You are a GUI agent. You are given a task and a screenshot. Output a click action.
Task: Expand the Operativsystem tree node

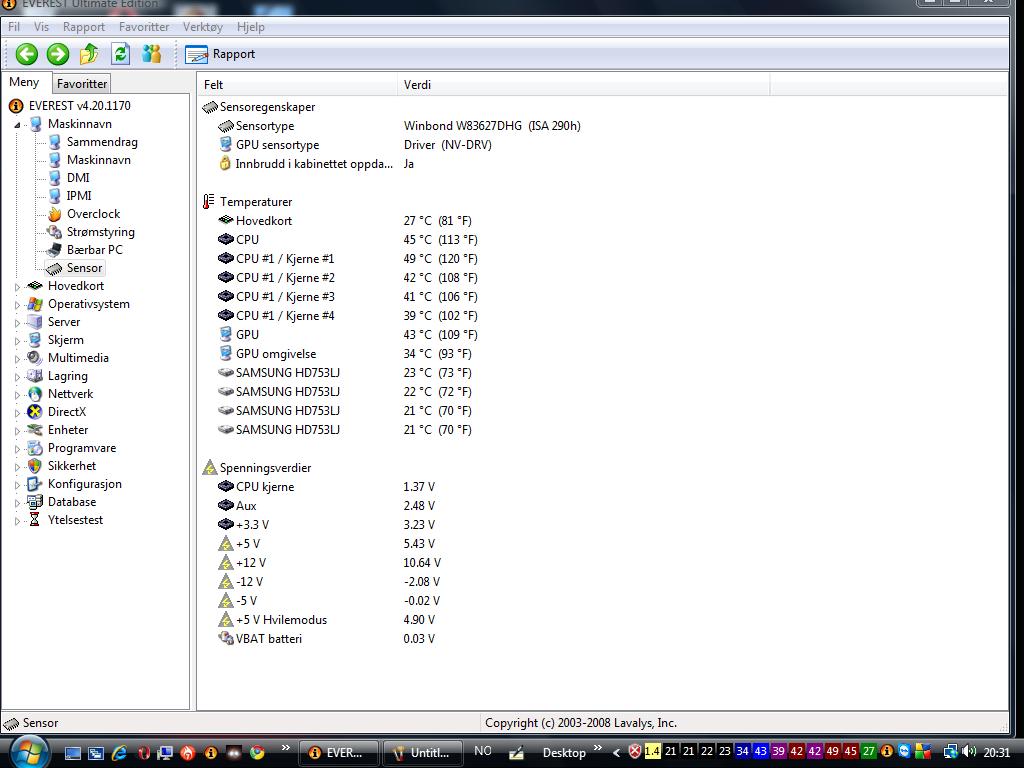(18, 305)
